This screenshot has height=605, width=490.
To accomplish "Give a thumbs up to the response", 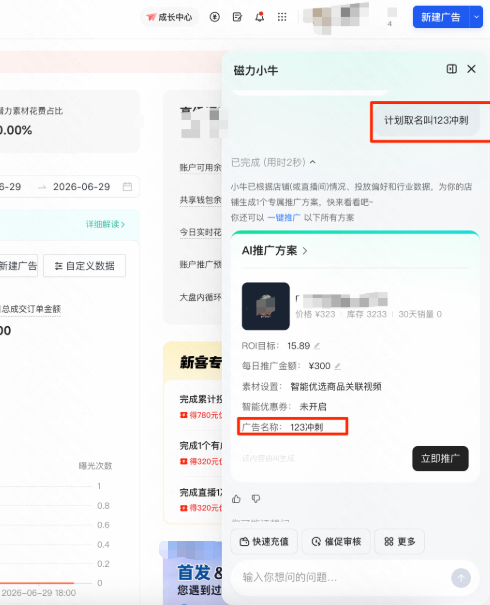I will pos(237,499).
